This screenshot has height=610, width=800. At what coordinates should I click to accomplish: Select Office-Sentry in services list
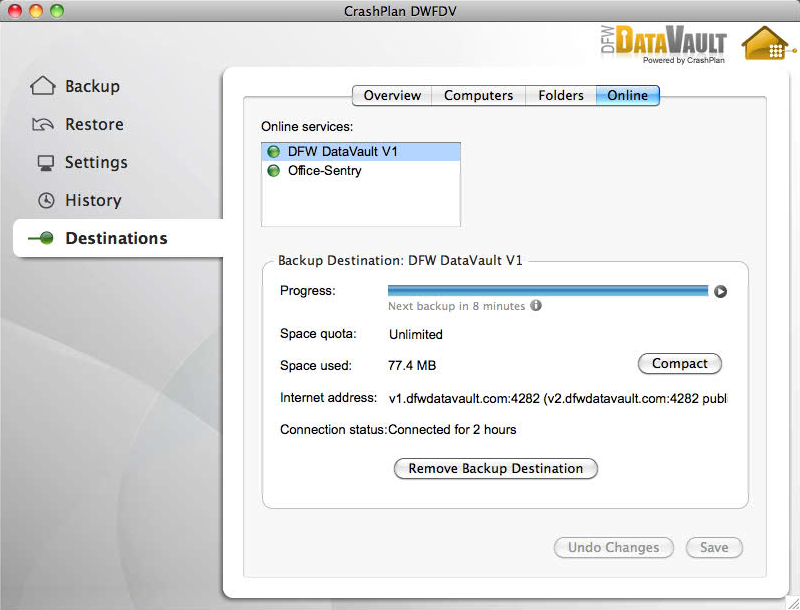point(361,170)
